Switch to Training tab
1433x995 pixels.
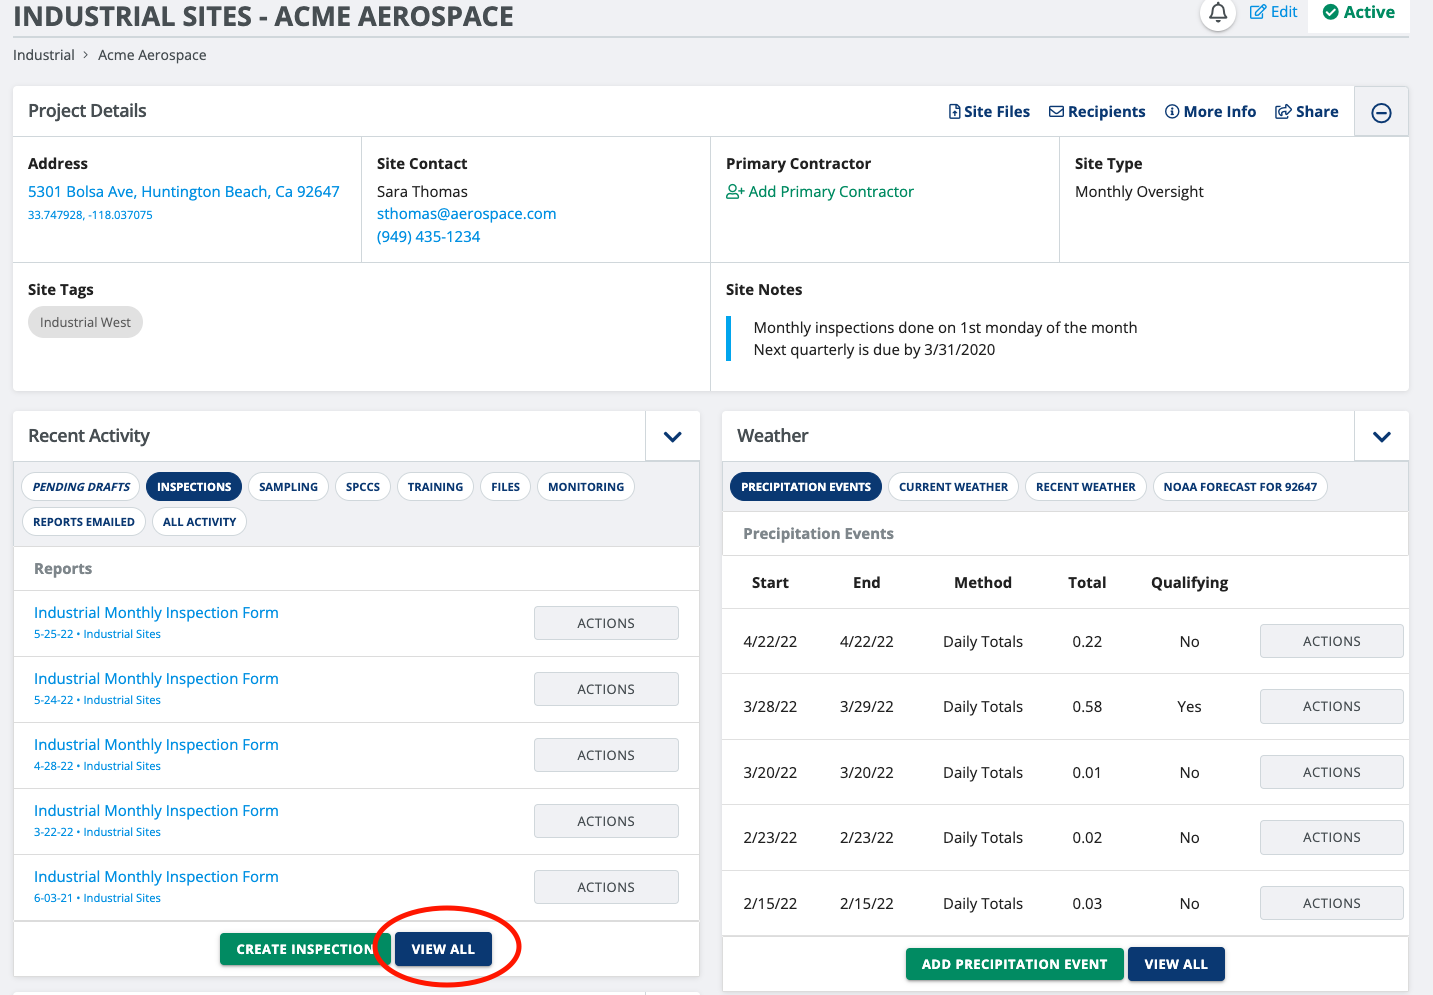435,487
